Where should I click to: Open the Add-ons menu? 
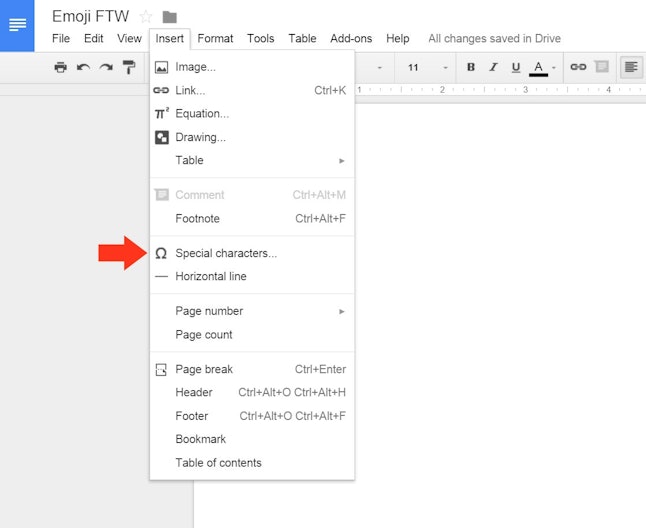tap(351, 39)
